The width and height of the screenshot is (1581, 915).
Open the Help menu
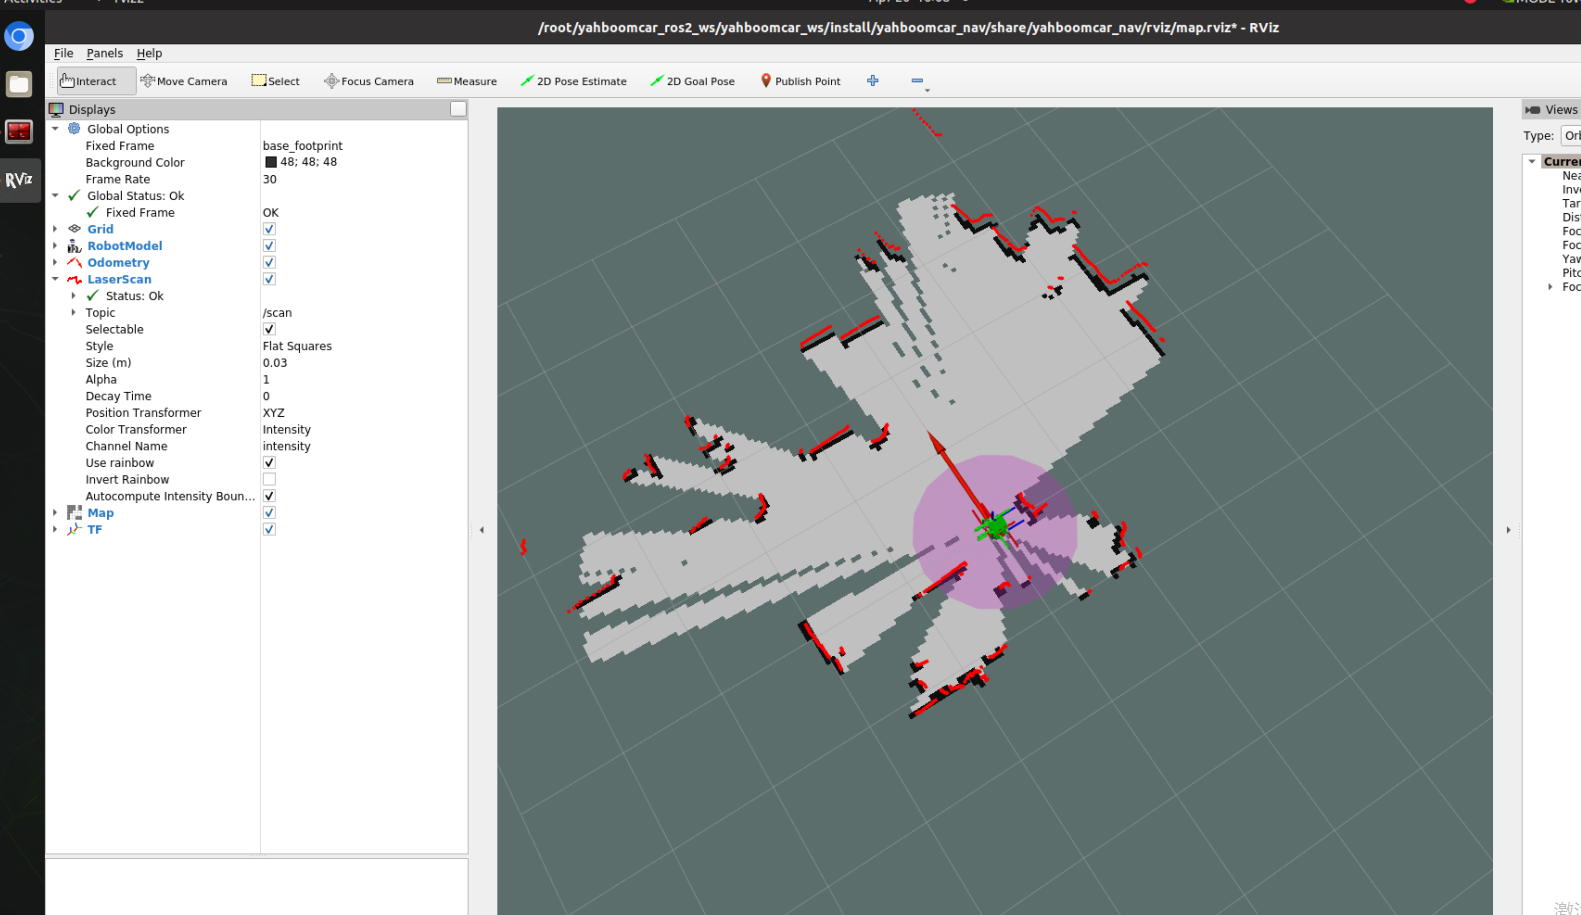point(149,53)
